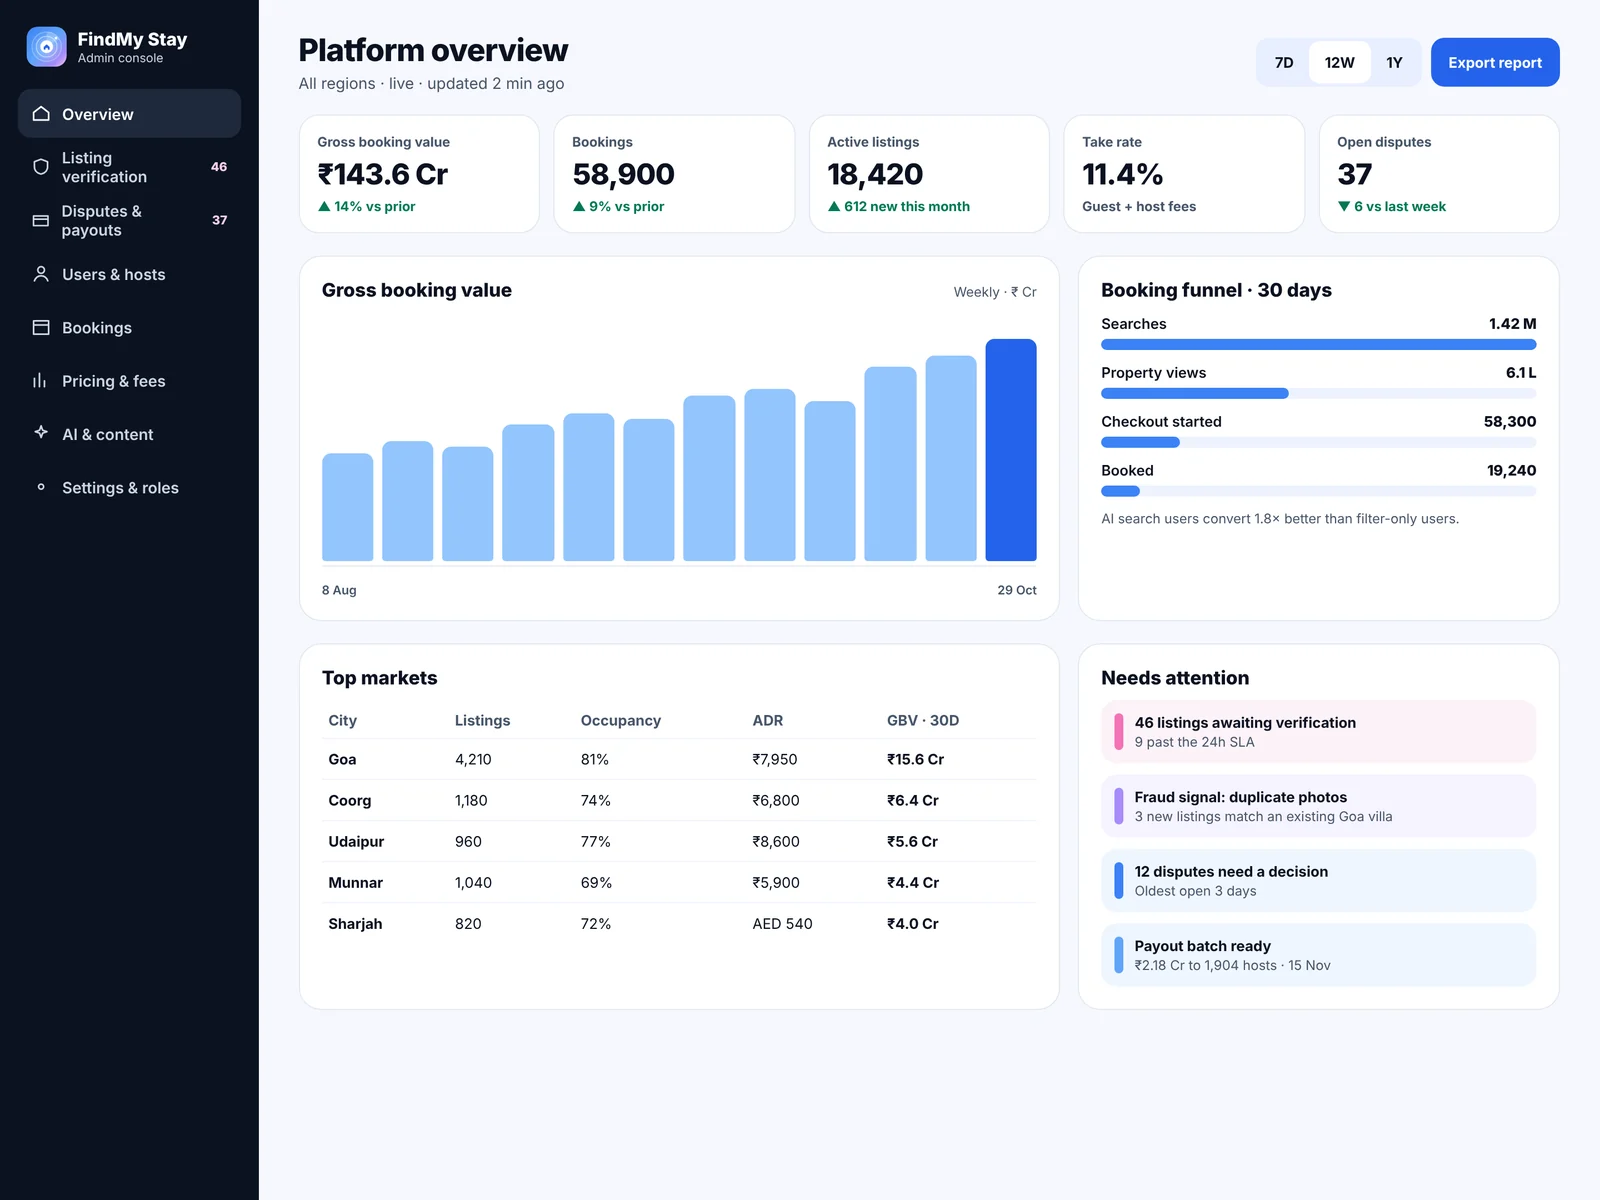Select the Goa row in Top markets
Viewport: 1600px width, 1200px height.
point(679,759)
